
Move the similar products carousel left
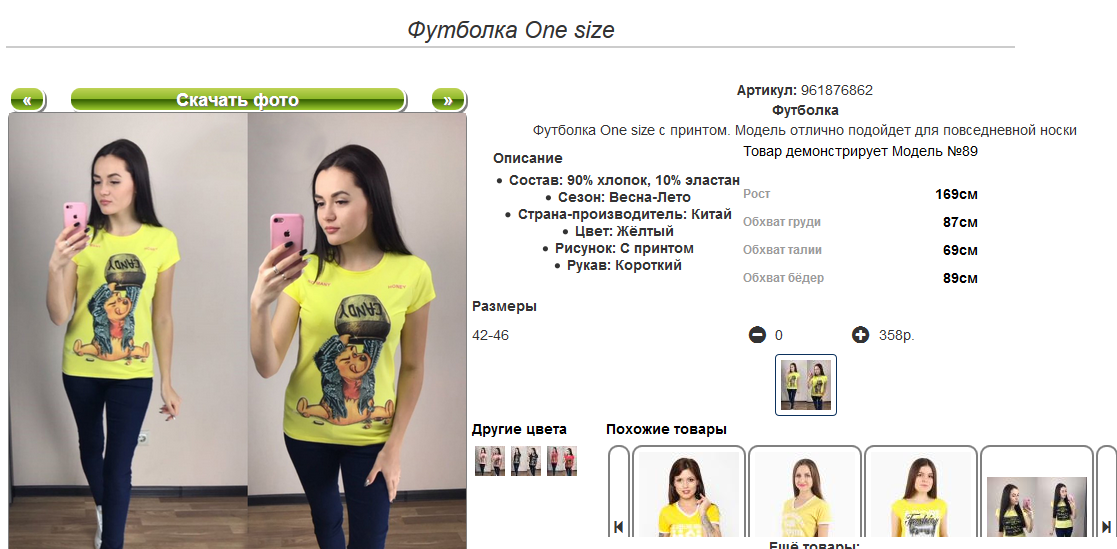coord(618,527)
